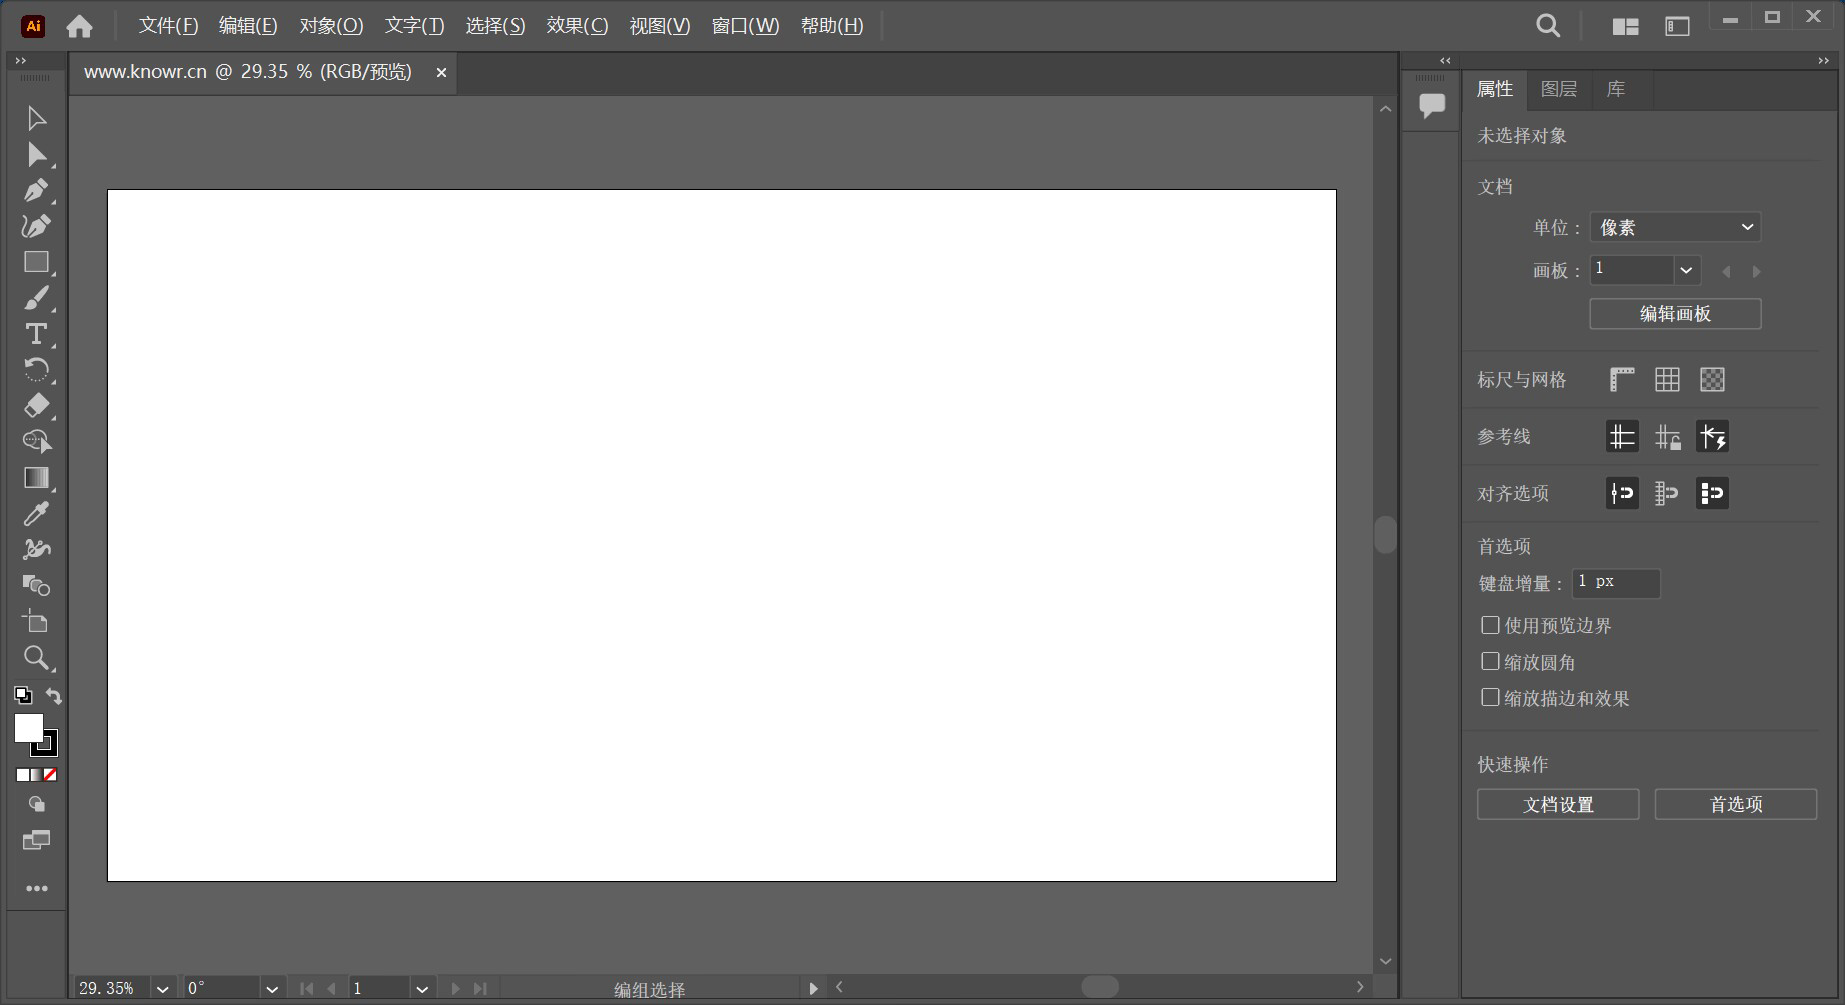The width and height of the screenshot is (1845, 1005).
Task: Select the Zoom tool
Action: pyautogui.click(x=36, y=657)
